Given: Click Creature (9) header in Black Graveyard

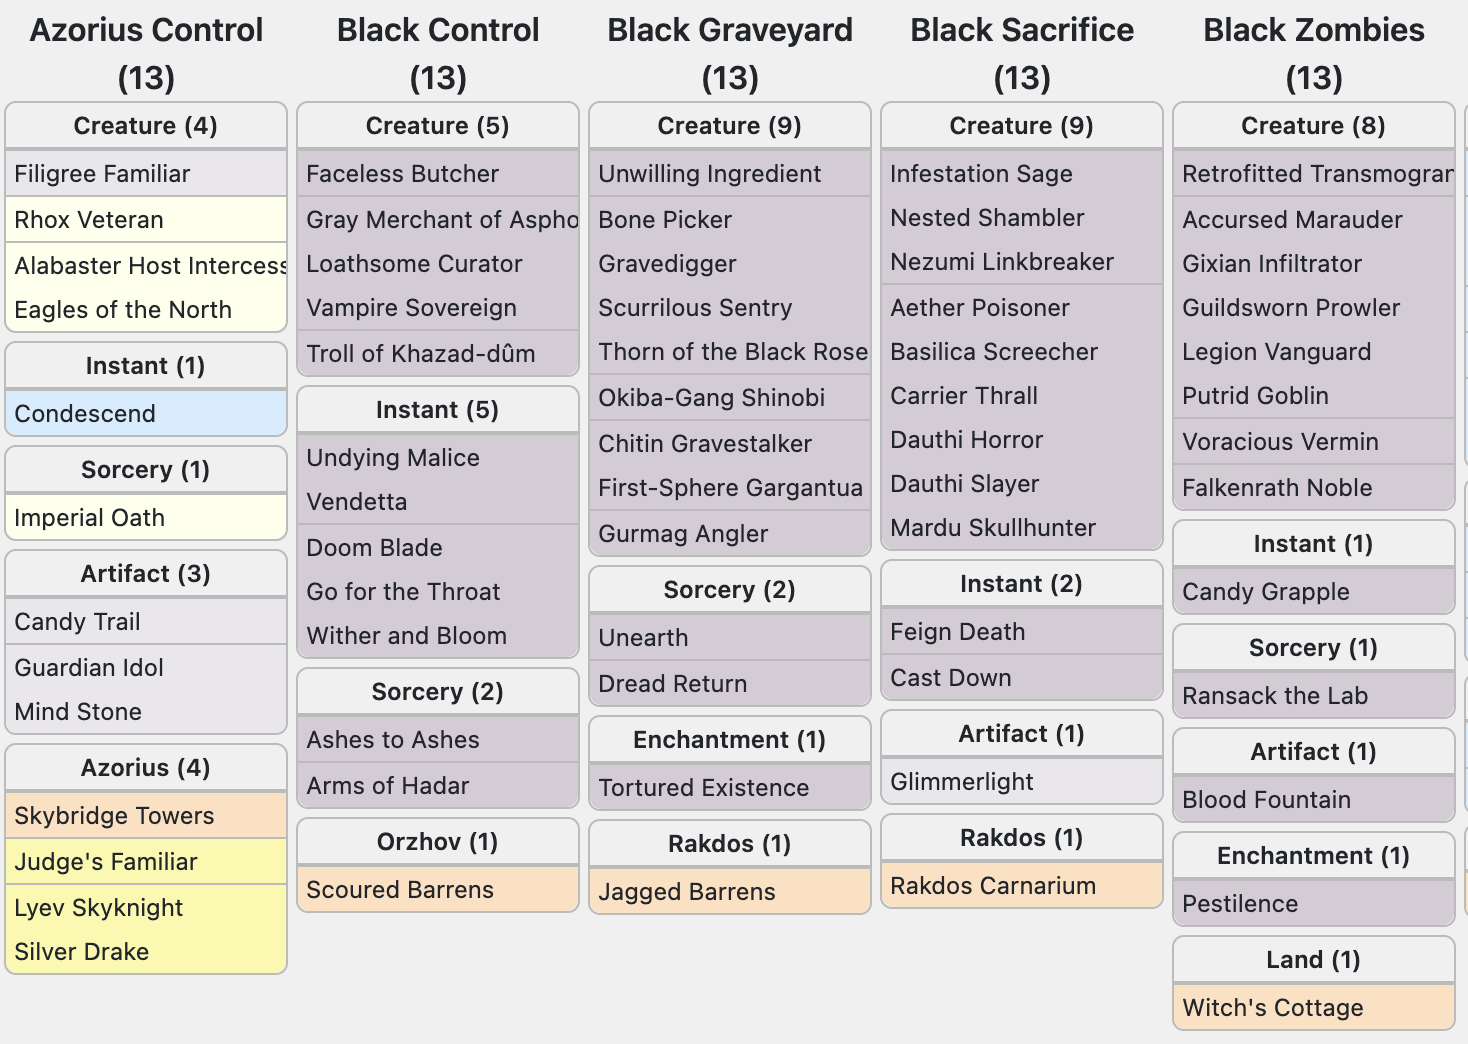Looking at the screenshot, I should pos(729,126).
